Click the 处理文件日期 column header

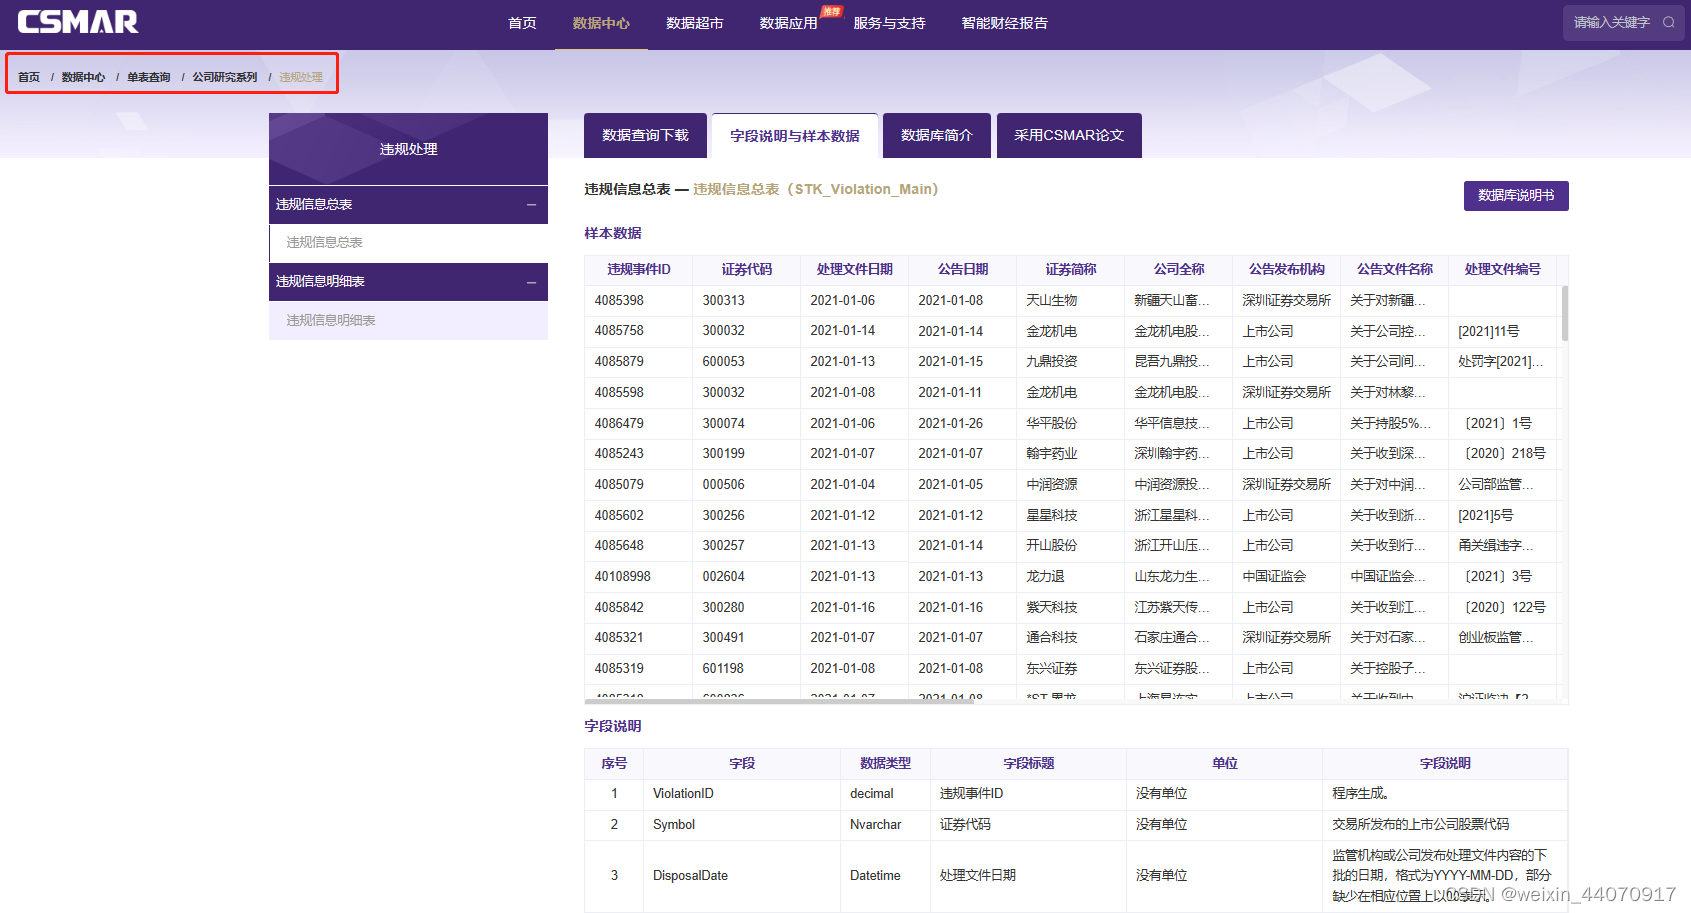pyautogui.click(x=855, y=270)
